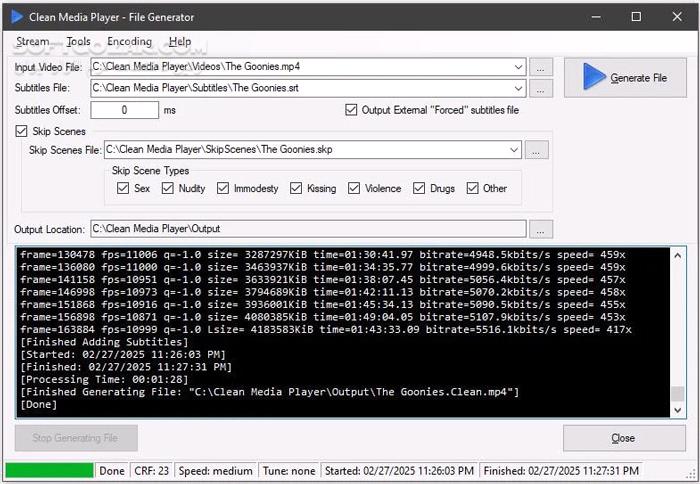Uncheck the Violence skip scene type
The width and height of the screenshot is (700, 484).
355,188
